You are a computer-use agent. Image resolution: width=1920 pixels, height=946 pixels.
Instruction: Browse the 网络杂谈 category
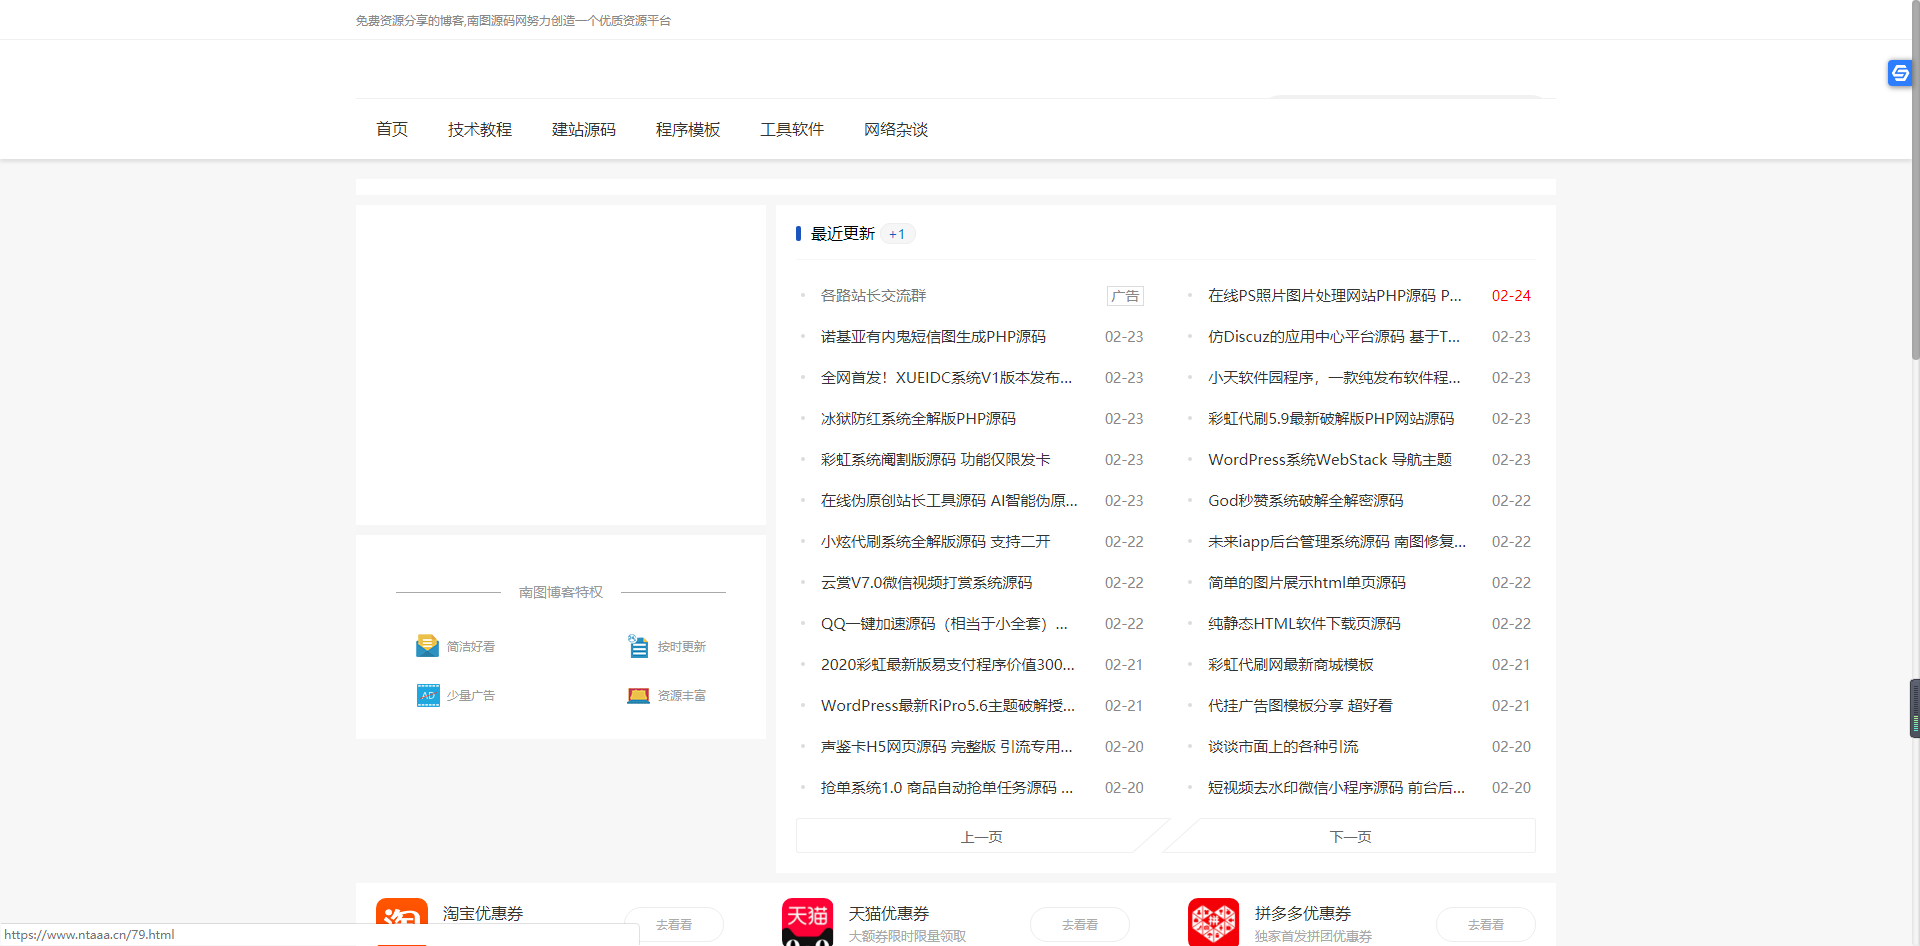[x=896, y=129]
